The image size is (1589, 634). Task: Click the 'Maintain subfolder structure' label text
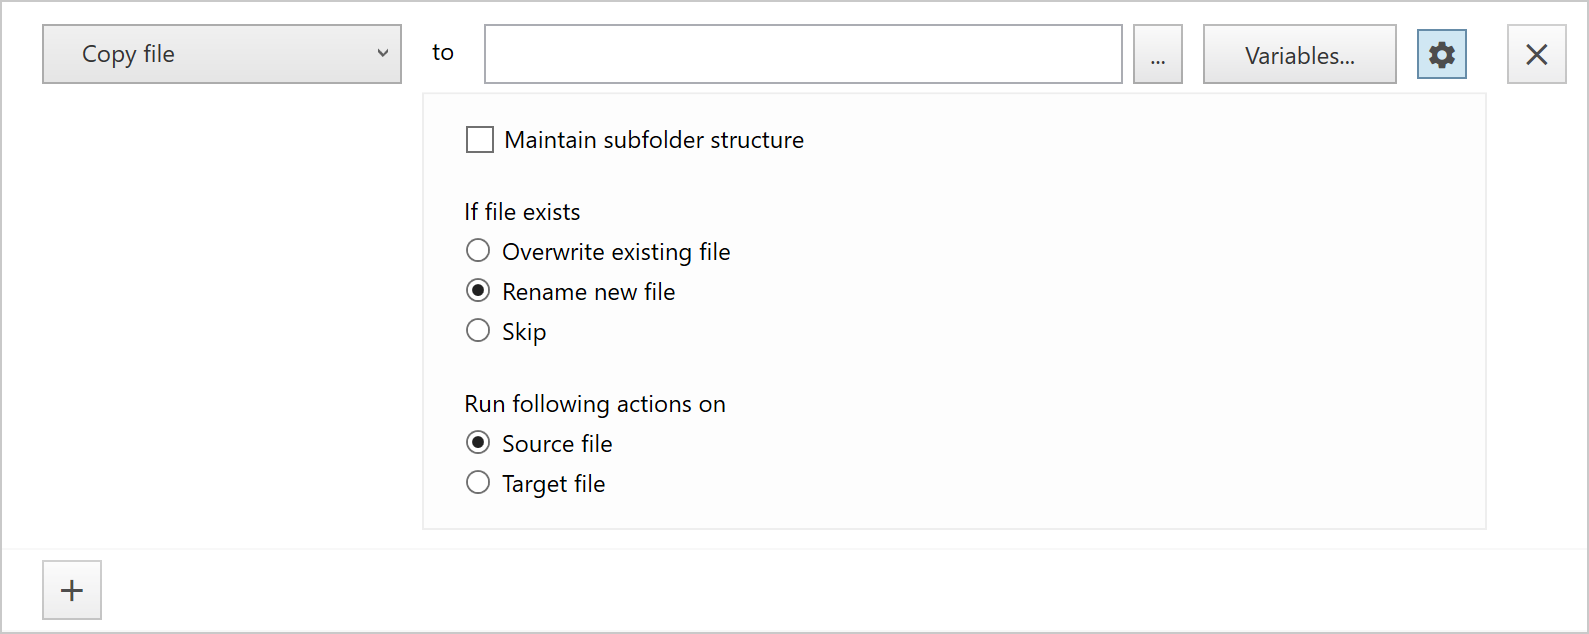(654, 140)
